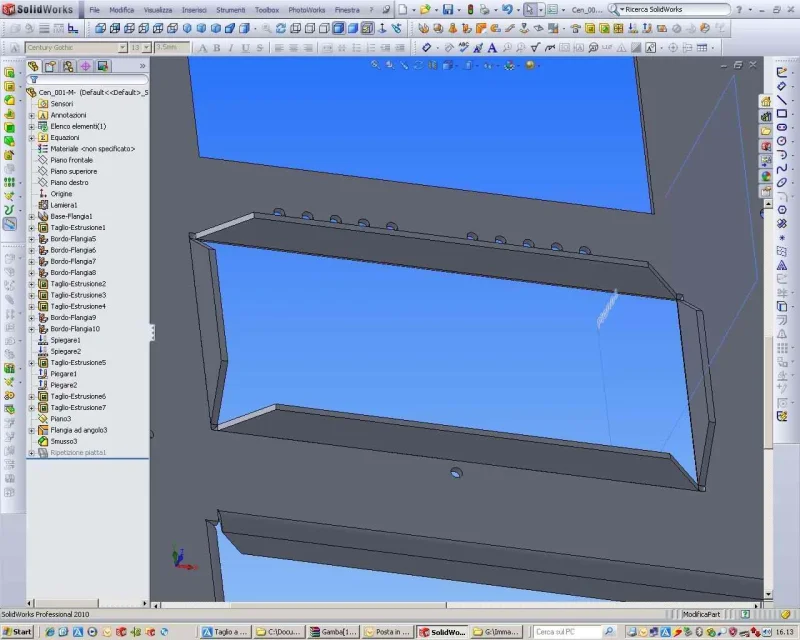Click the Spline sketch tool icon
The width and height of the screenshot is (800, 640).
(782, 168)
